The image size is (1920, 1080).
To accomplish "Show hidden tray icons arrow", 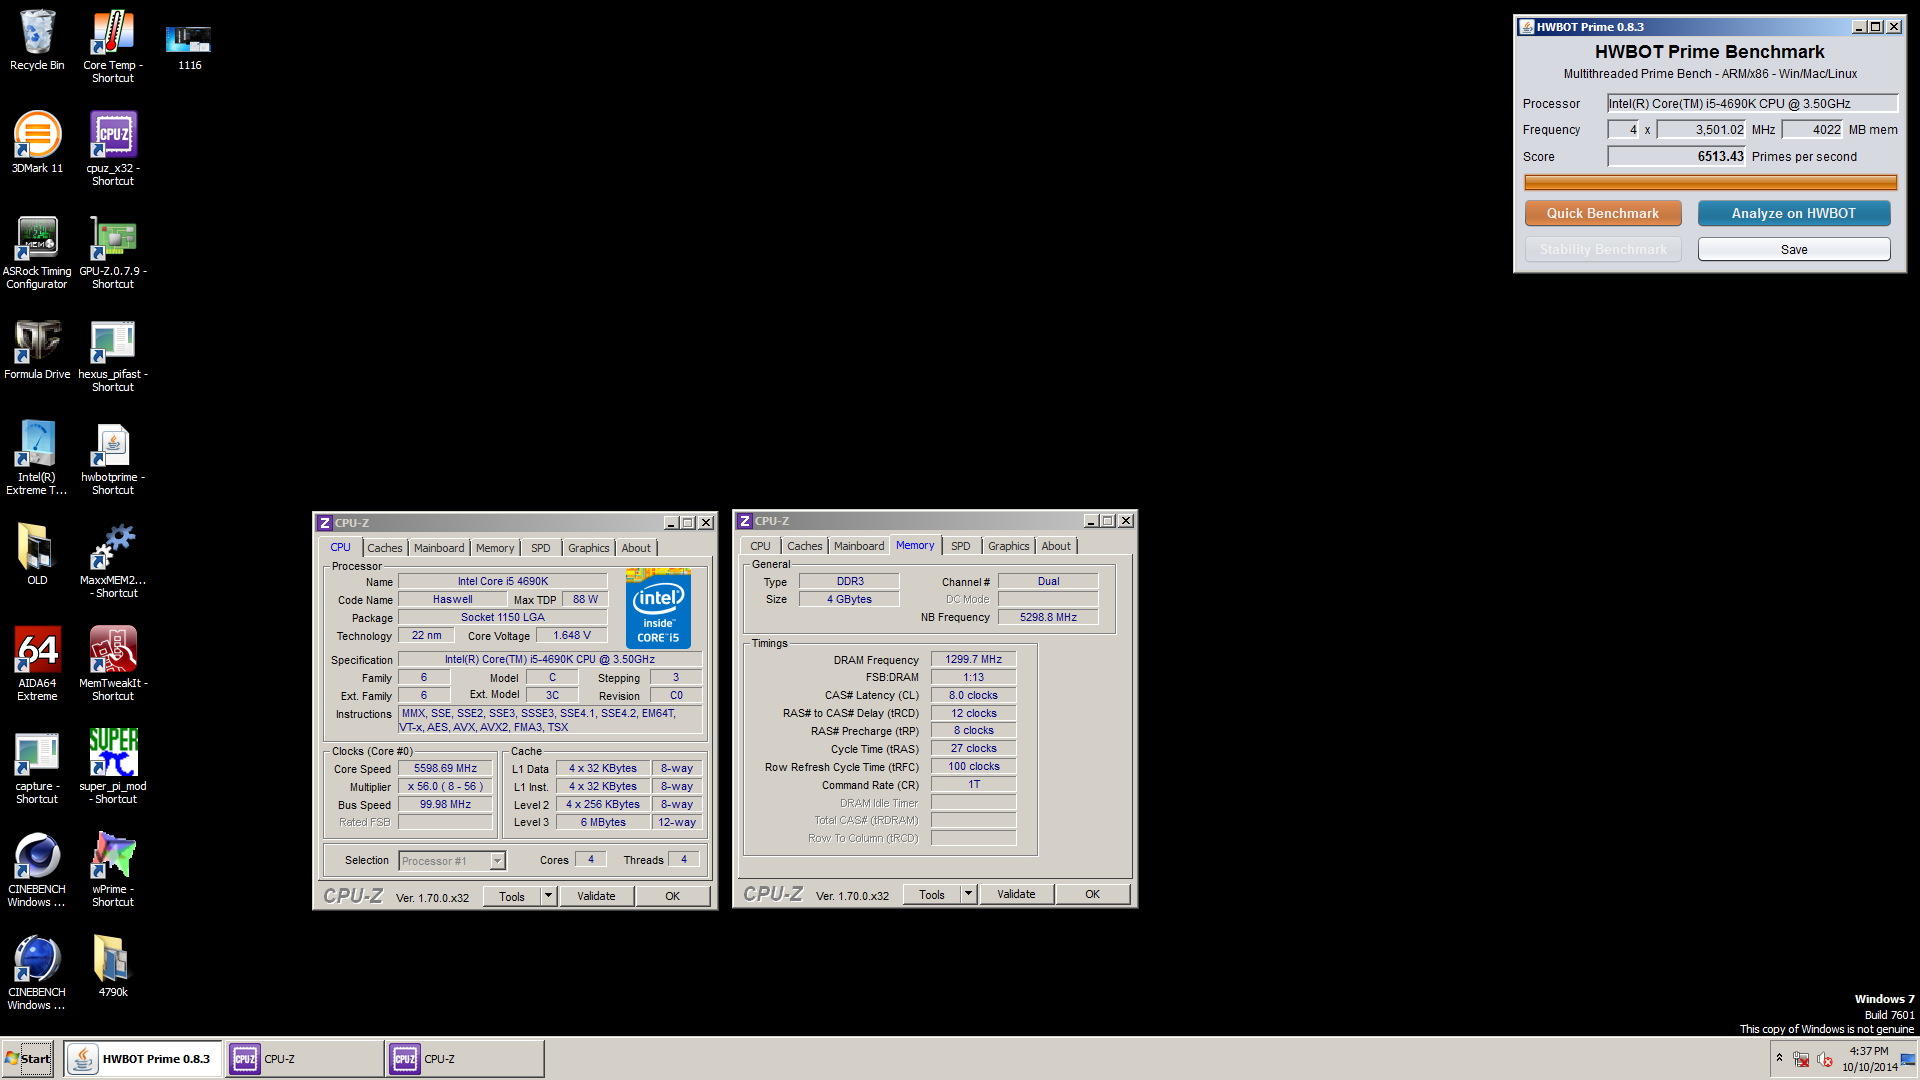I will click(1779, 1057).
